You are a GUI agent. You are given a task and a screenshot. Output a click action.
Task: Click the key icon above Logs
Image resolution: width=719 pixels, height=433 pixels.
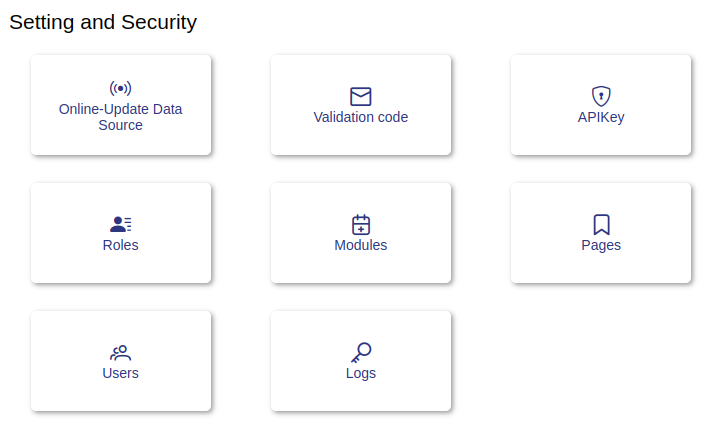pyautogui.click(x=361, y=352)
